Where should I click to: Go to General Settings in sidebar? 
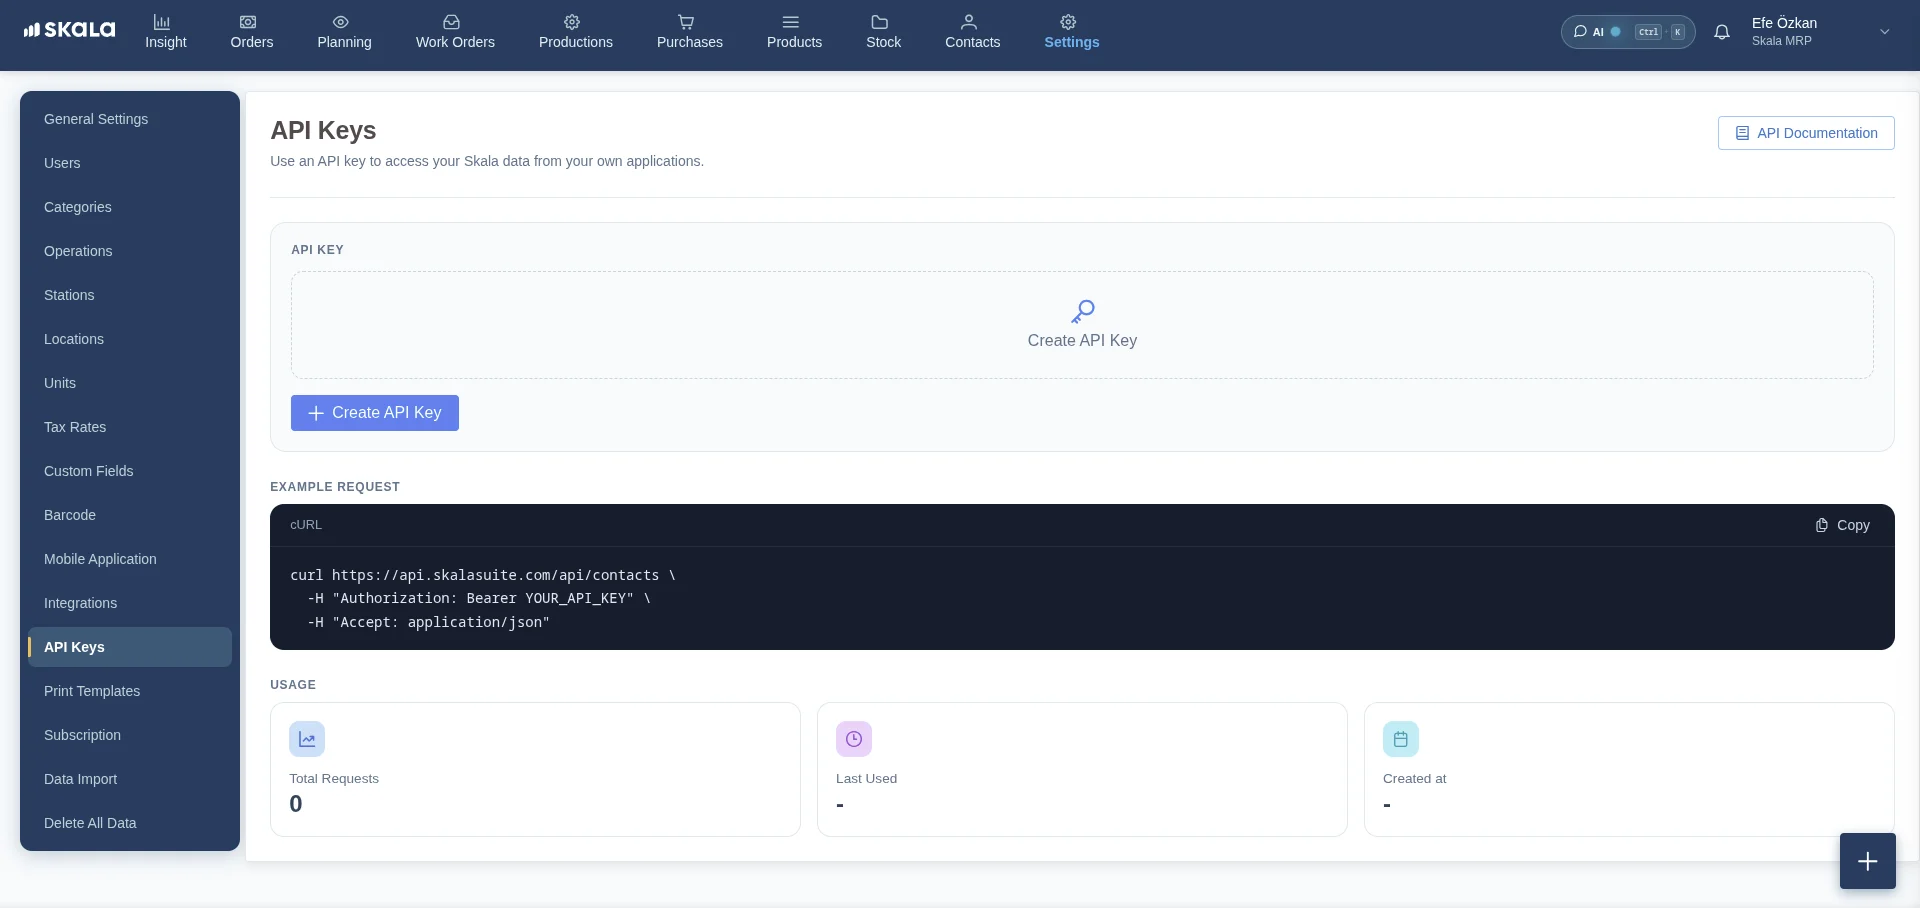point(130,119)
